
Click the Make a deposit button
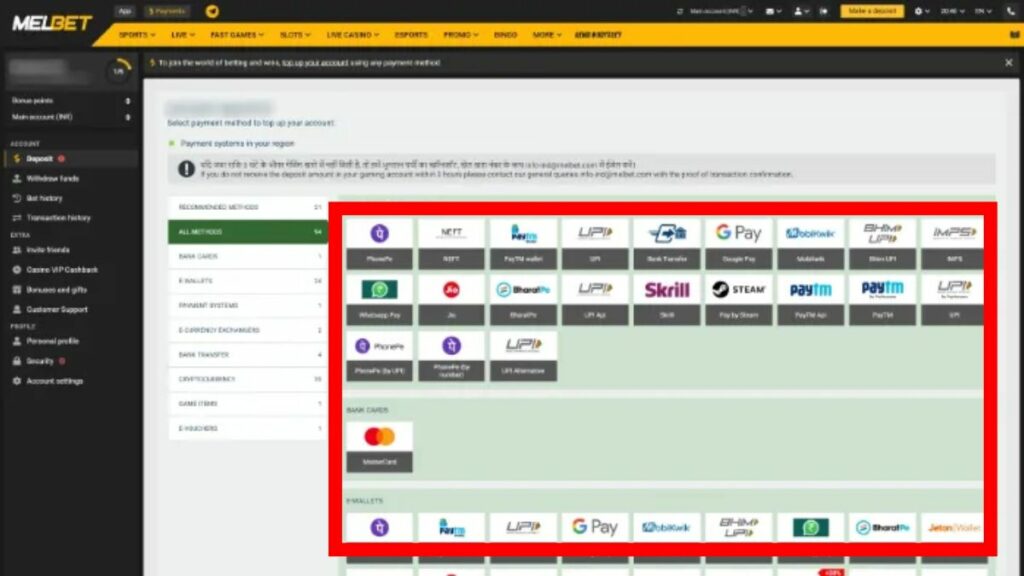[872, 11]
